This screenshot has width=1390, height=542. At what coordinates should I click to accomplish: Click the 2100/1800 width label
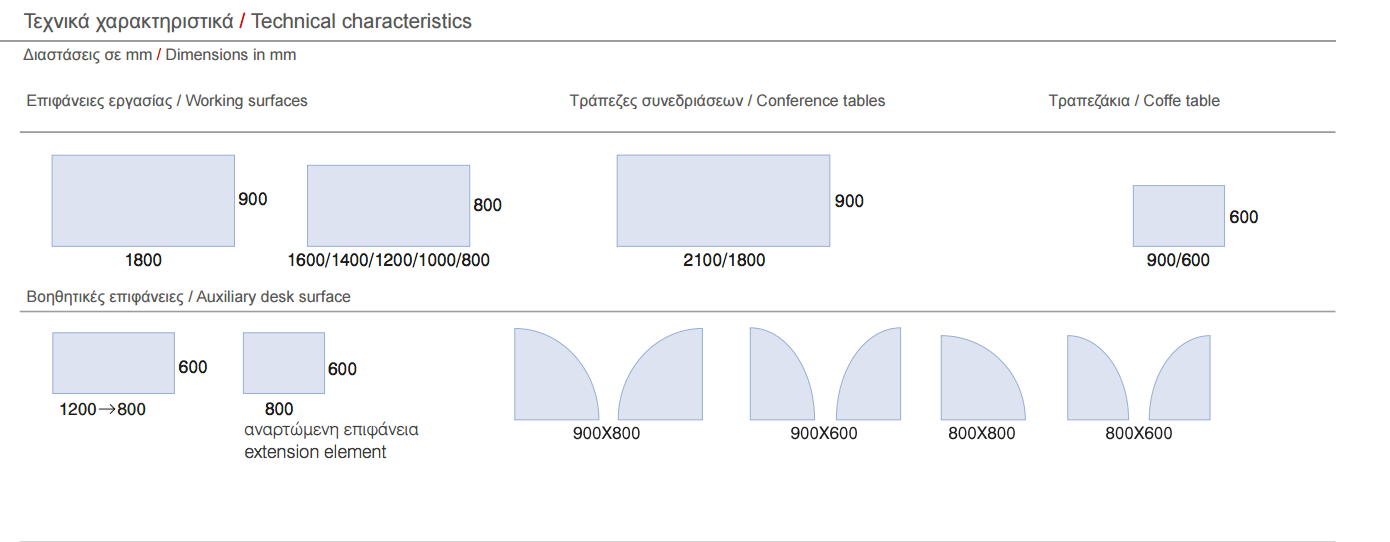(x=724, y=260)
